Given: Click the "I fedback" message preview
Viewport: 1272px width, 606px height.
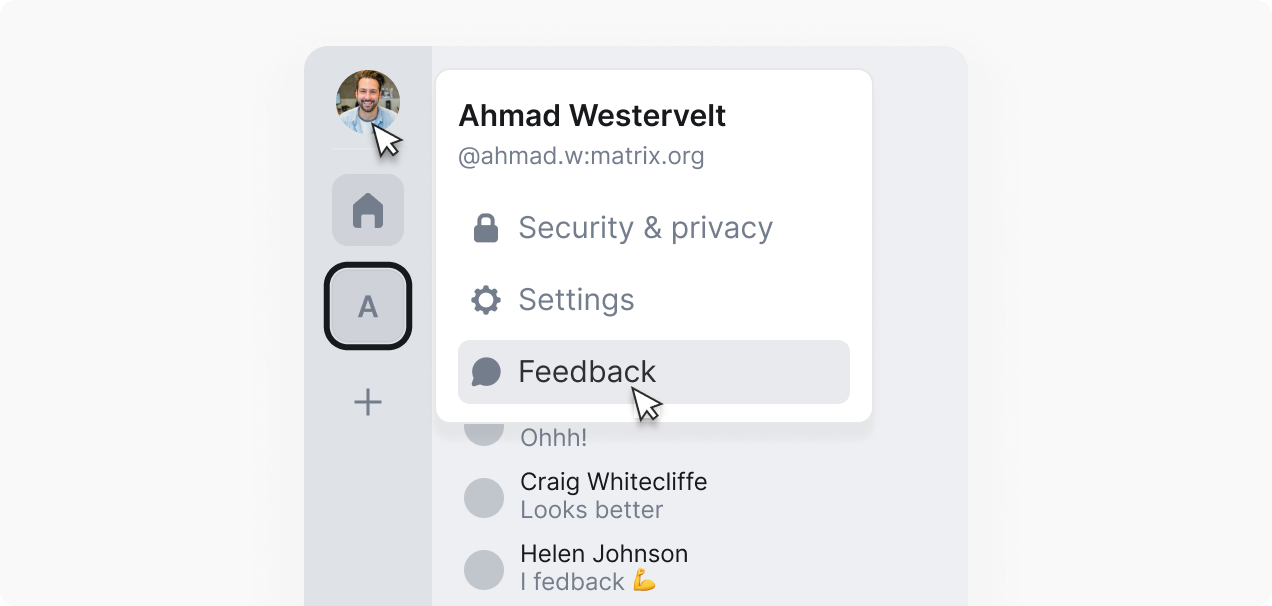Looking at the screenshot, I should pyautogui.click(x=587, y=582).
